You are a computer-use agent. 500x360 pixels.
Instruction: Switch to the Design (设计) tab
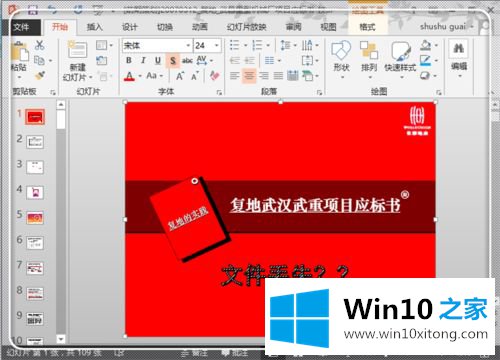tap(130, 27)
